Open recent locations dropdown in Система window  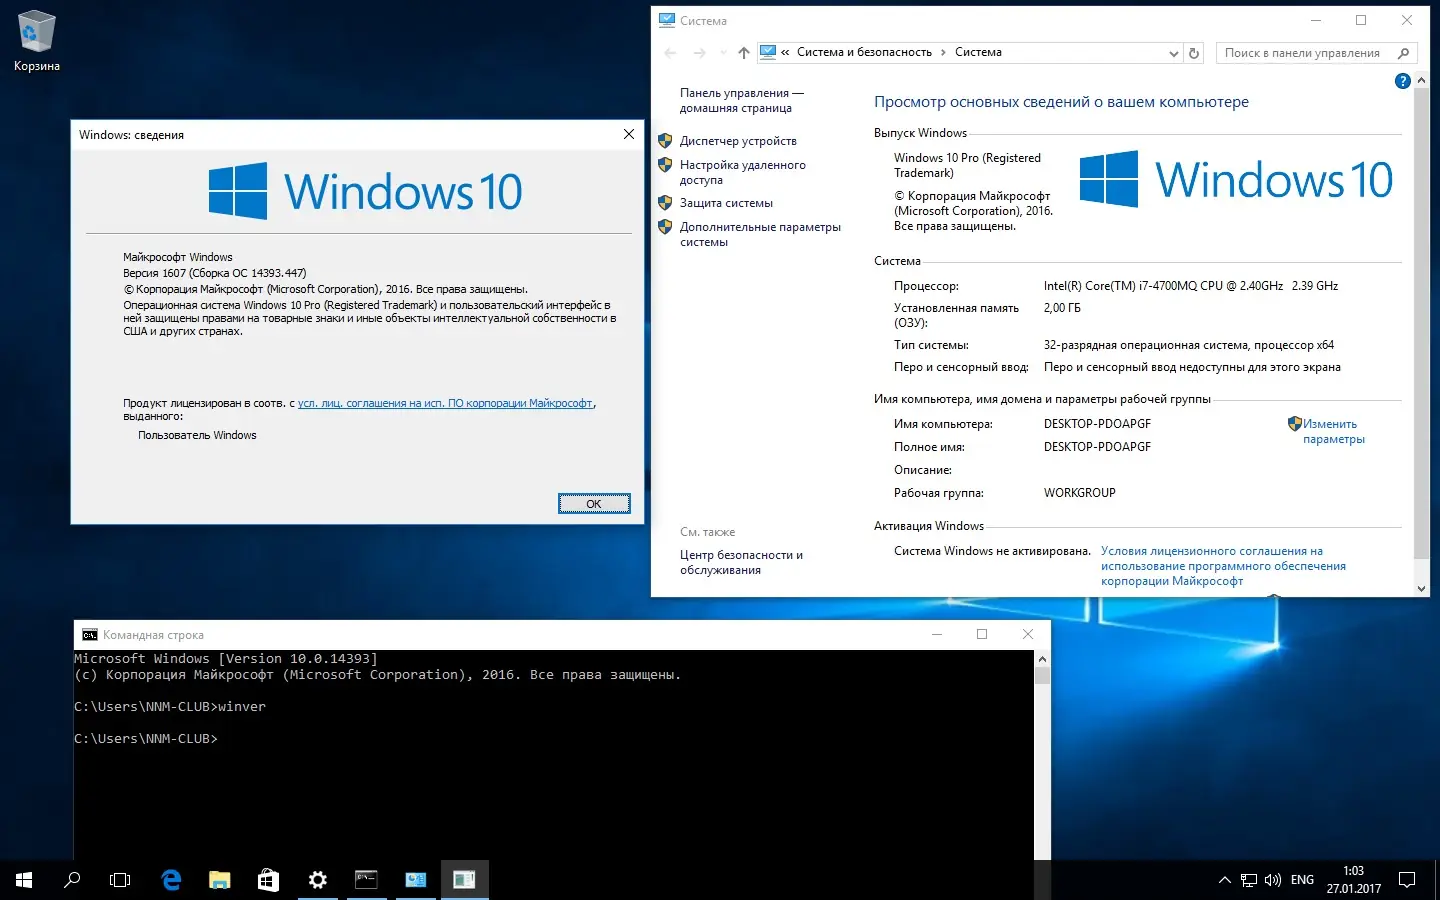click(723, 53)
